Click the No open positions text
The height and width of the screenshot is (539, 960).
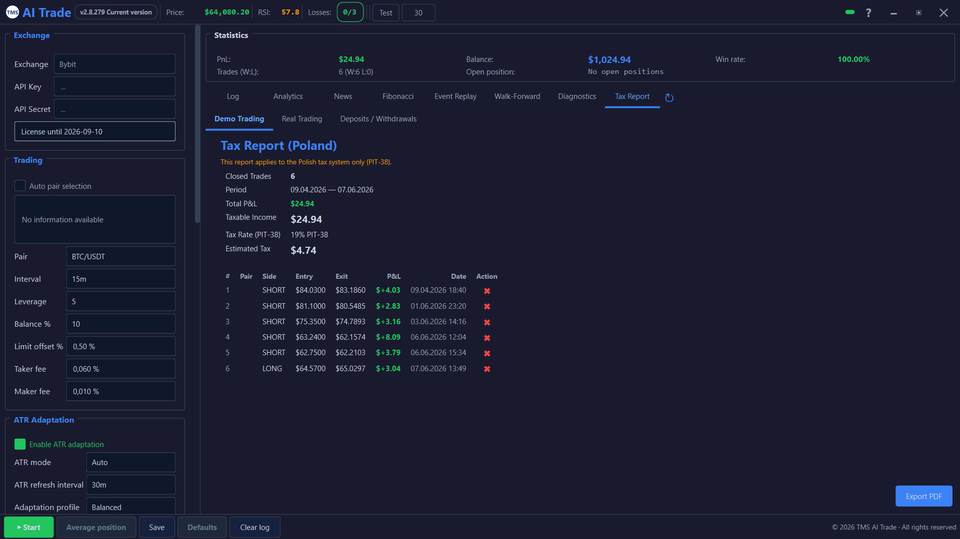pyautogui.click(x=625, y=72)
